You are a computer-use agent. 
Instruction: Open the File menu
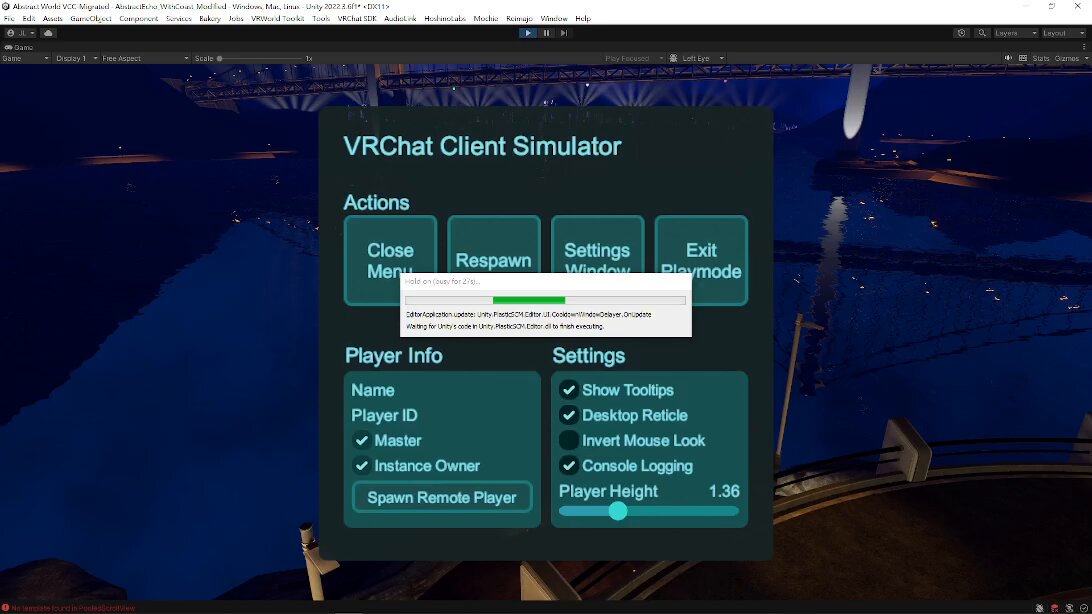click(9, 19)
